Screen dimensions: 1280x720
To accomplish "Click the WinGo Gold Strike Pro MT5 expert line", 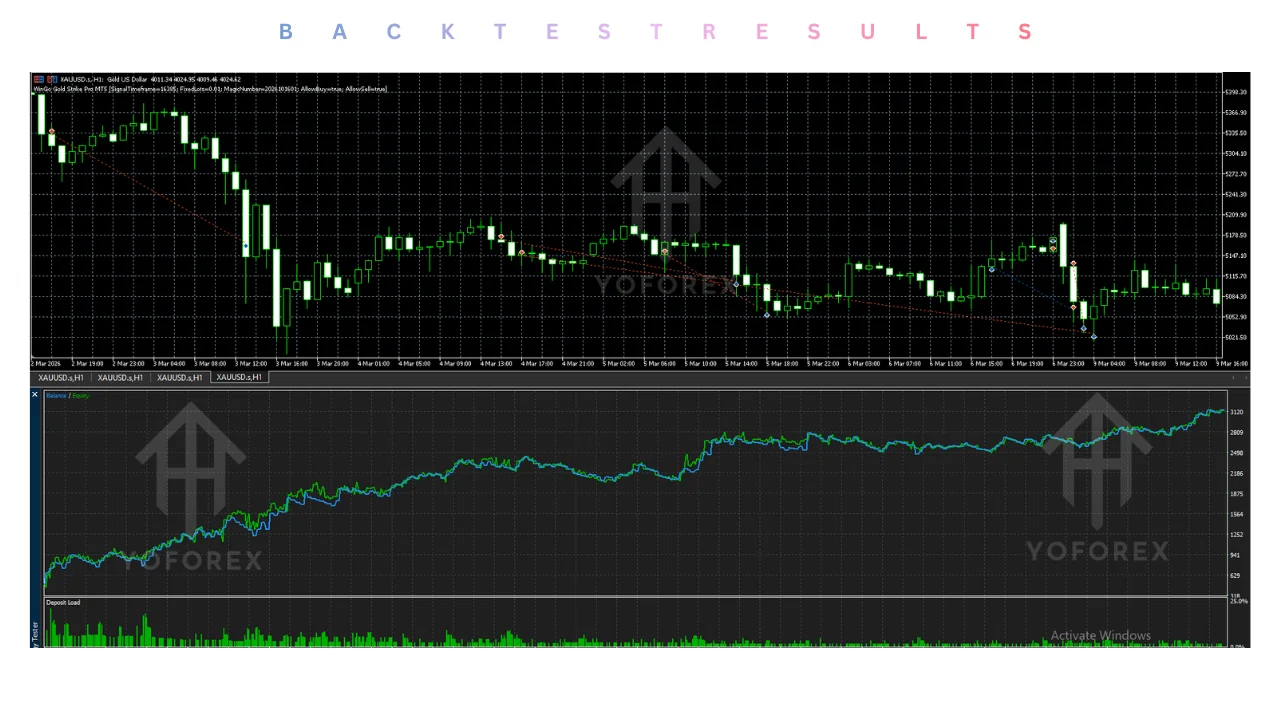I will (210, 88).
